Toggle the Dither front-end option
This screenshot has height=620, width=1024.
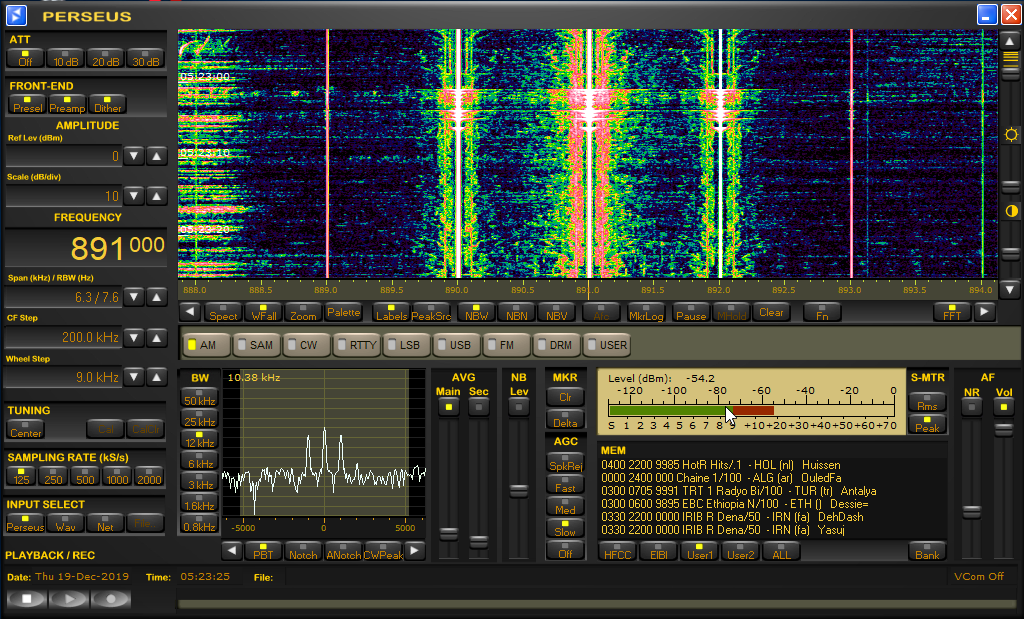click(x=107, y=104)
